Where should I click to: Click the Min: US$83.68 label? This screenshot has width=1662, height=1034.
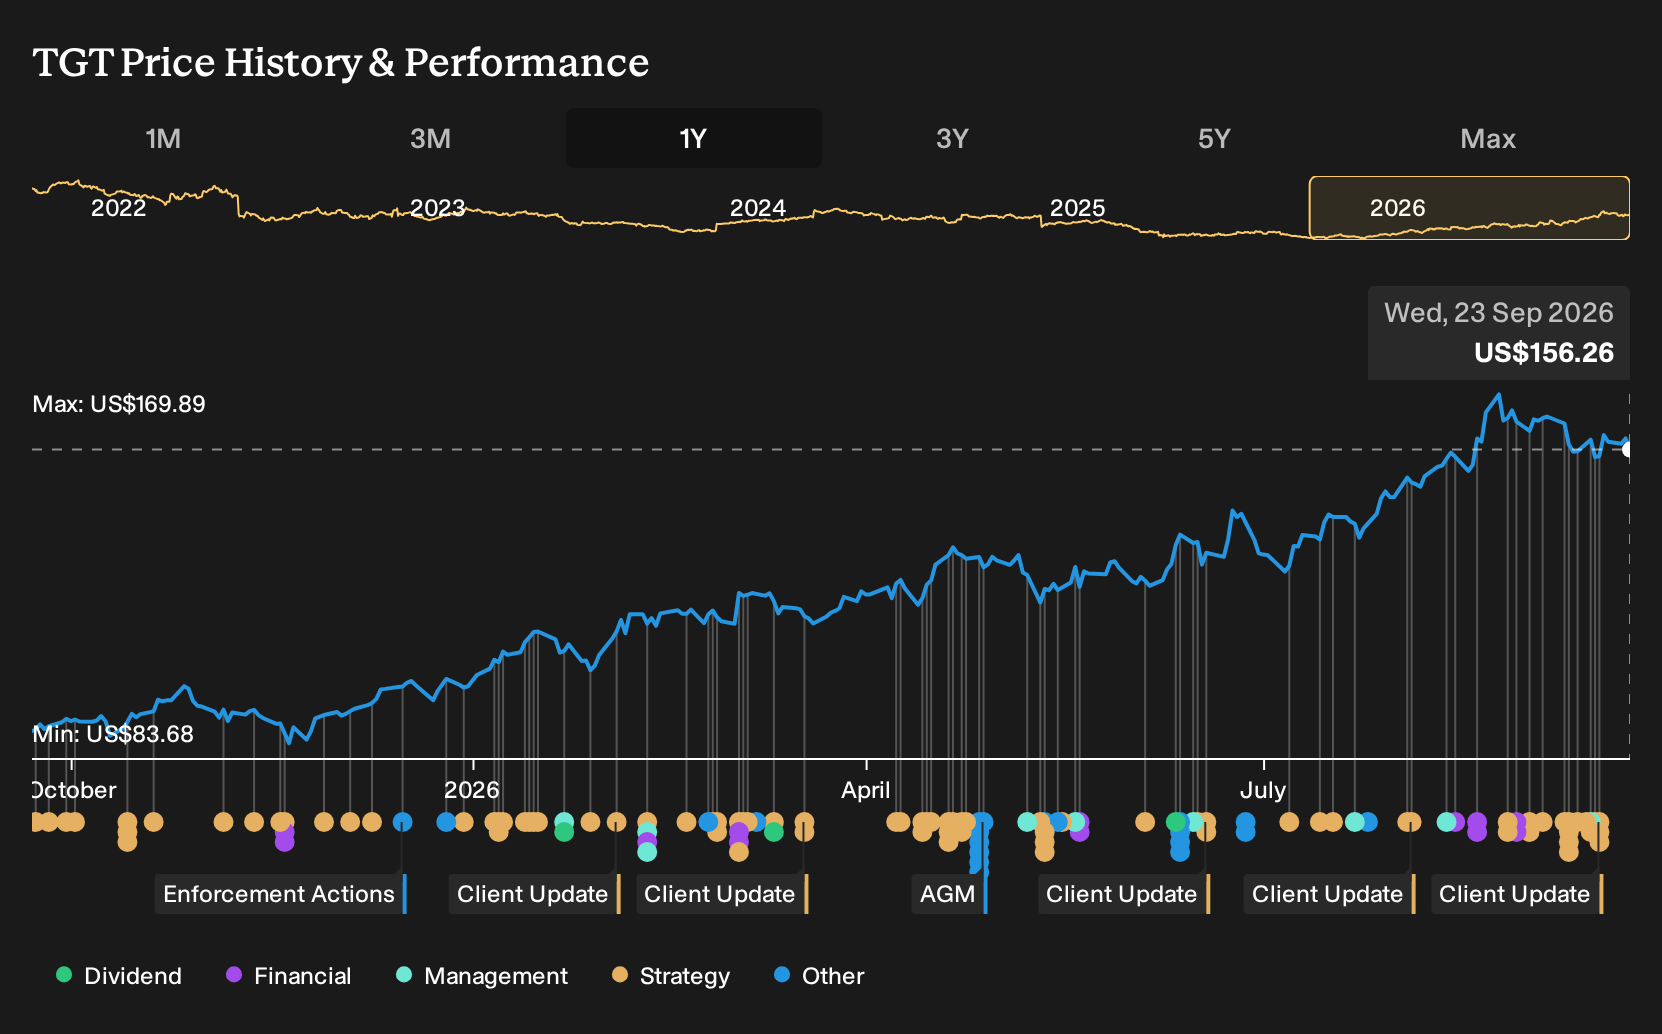[x=113, y=734]
